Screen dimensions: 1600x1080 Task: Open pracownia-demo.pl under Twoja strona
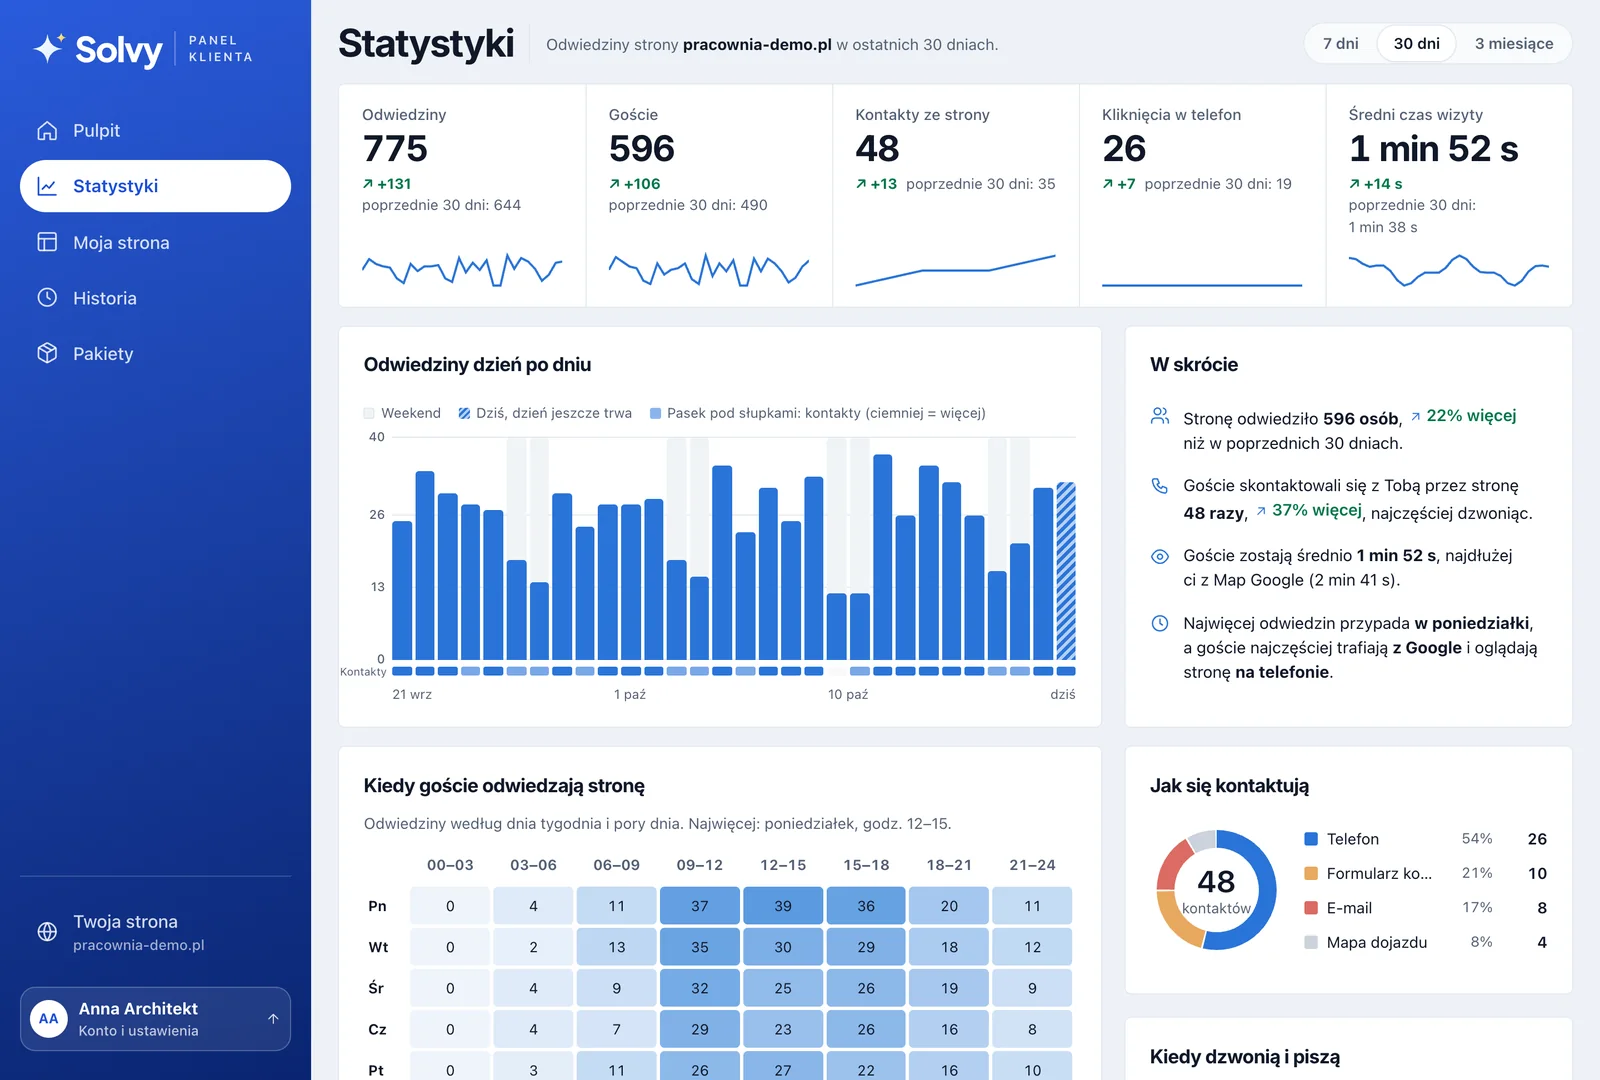[138, 945]
